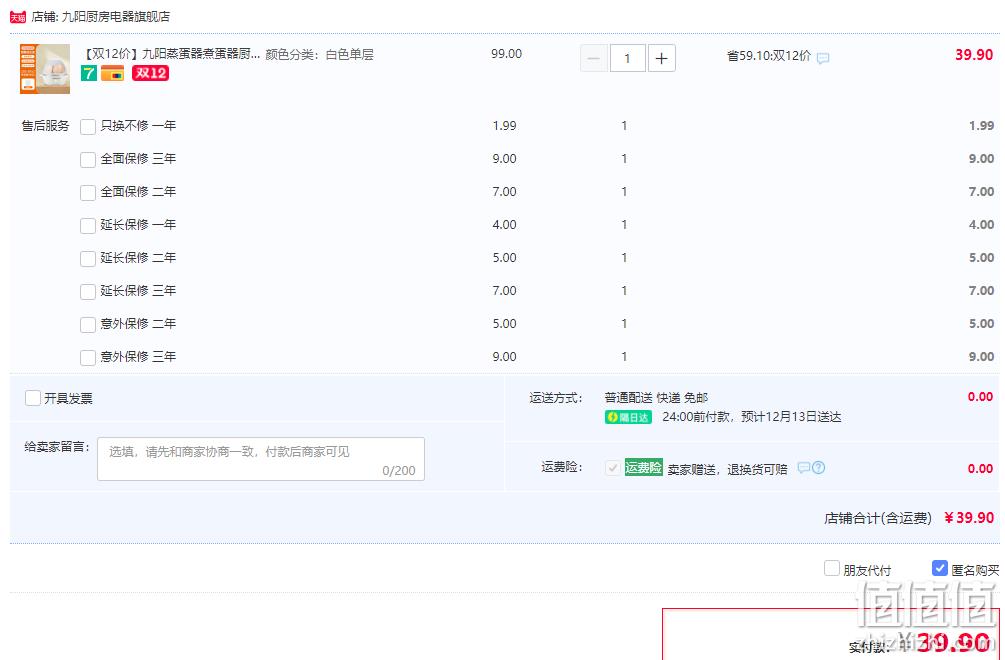1005x660 pixels.
Task: Click the 颜色分类：白色单层 text
Action: pyautogui.click(x=319, y=54)
